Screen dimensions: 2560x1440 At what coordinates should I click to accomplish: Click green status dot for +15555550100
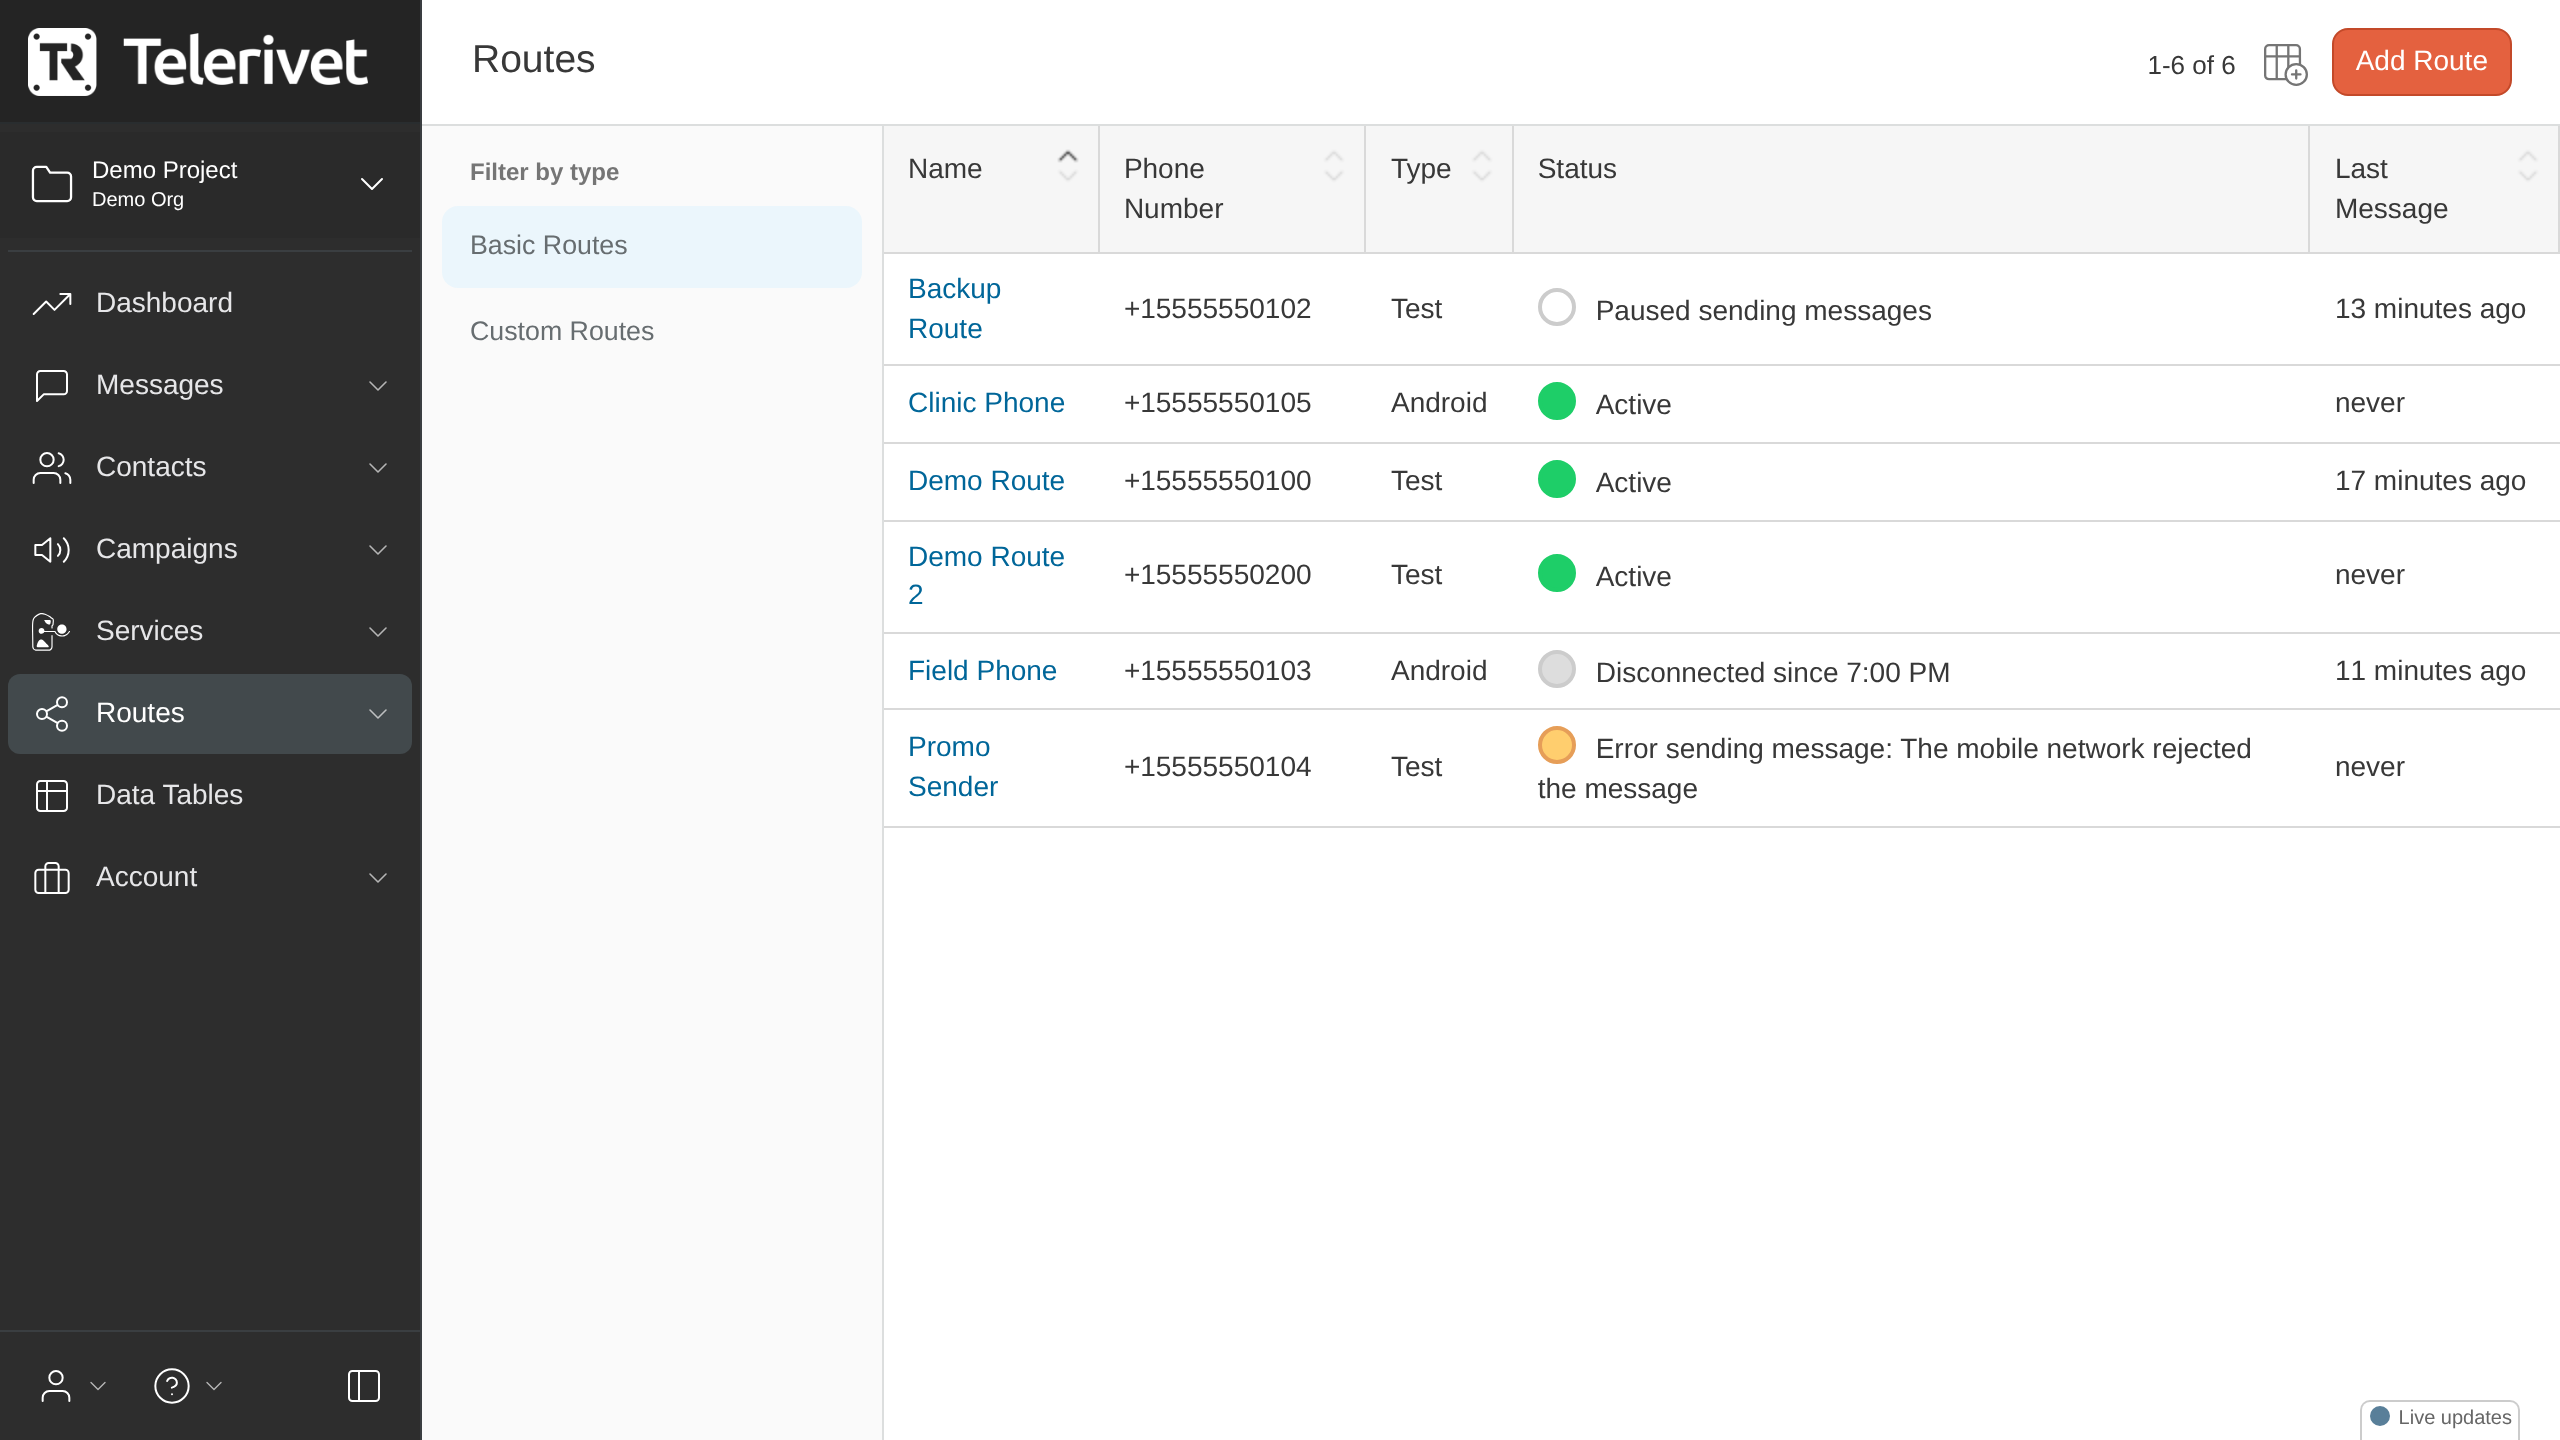1557,479
